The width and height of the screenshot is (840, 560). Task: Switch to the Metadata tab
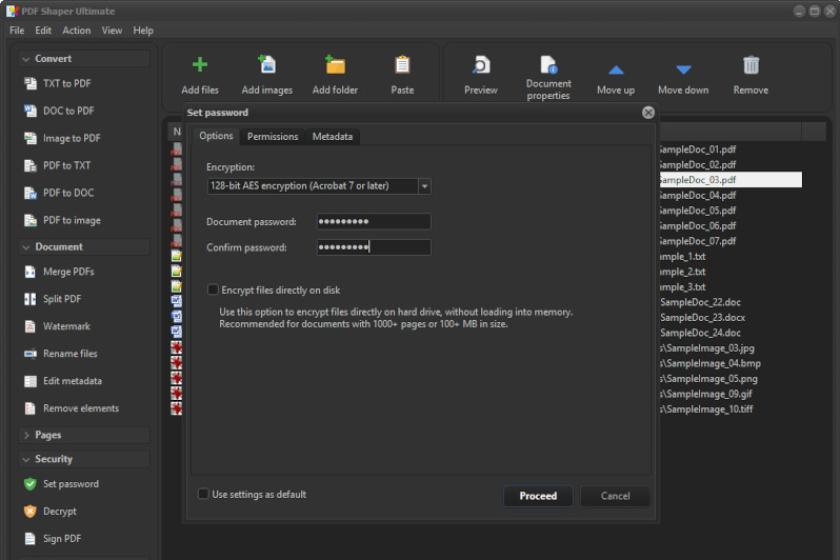pyautogui.click(x=332, y=137)
